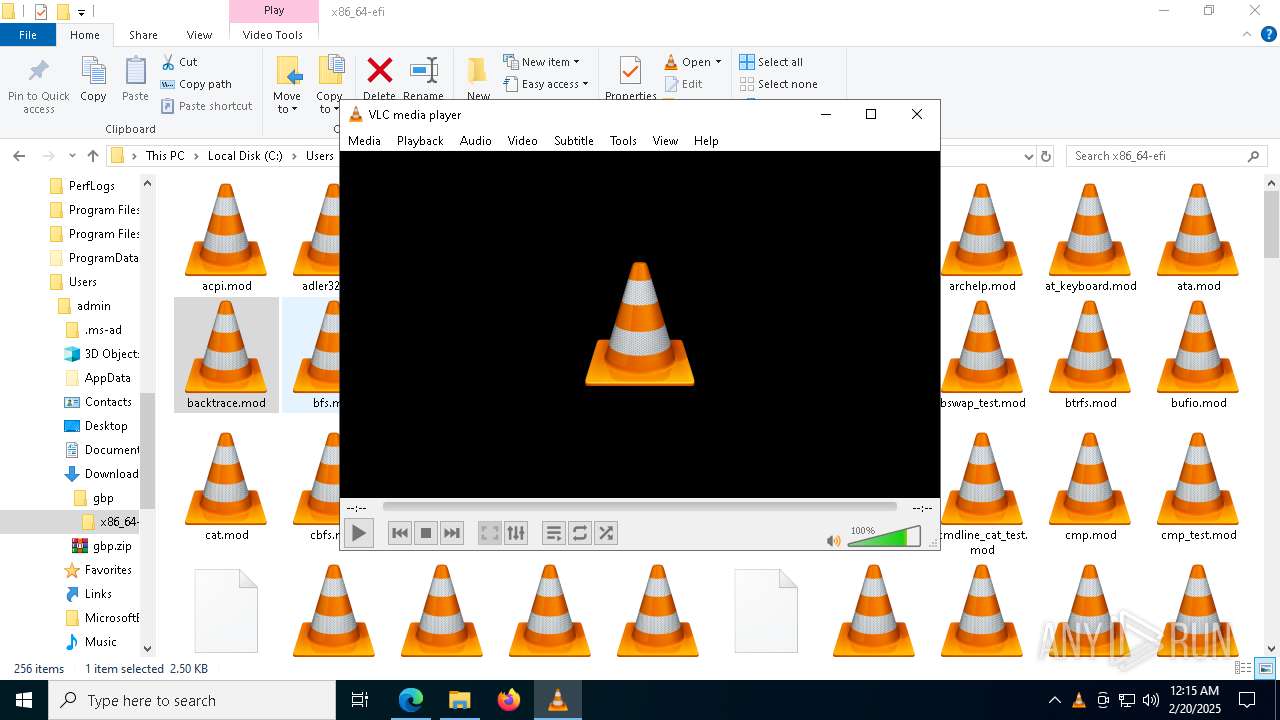Viewport: 1280px width, 720px height.
Task: Select acpi.mod file icon
Action: (226, 238)
